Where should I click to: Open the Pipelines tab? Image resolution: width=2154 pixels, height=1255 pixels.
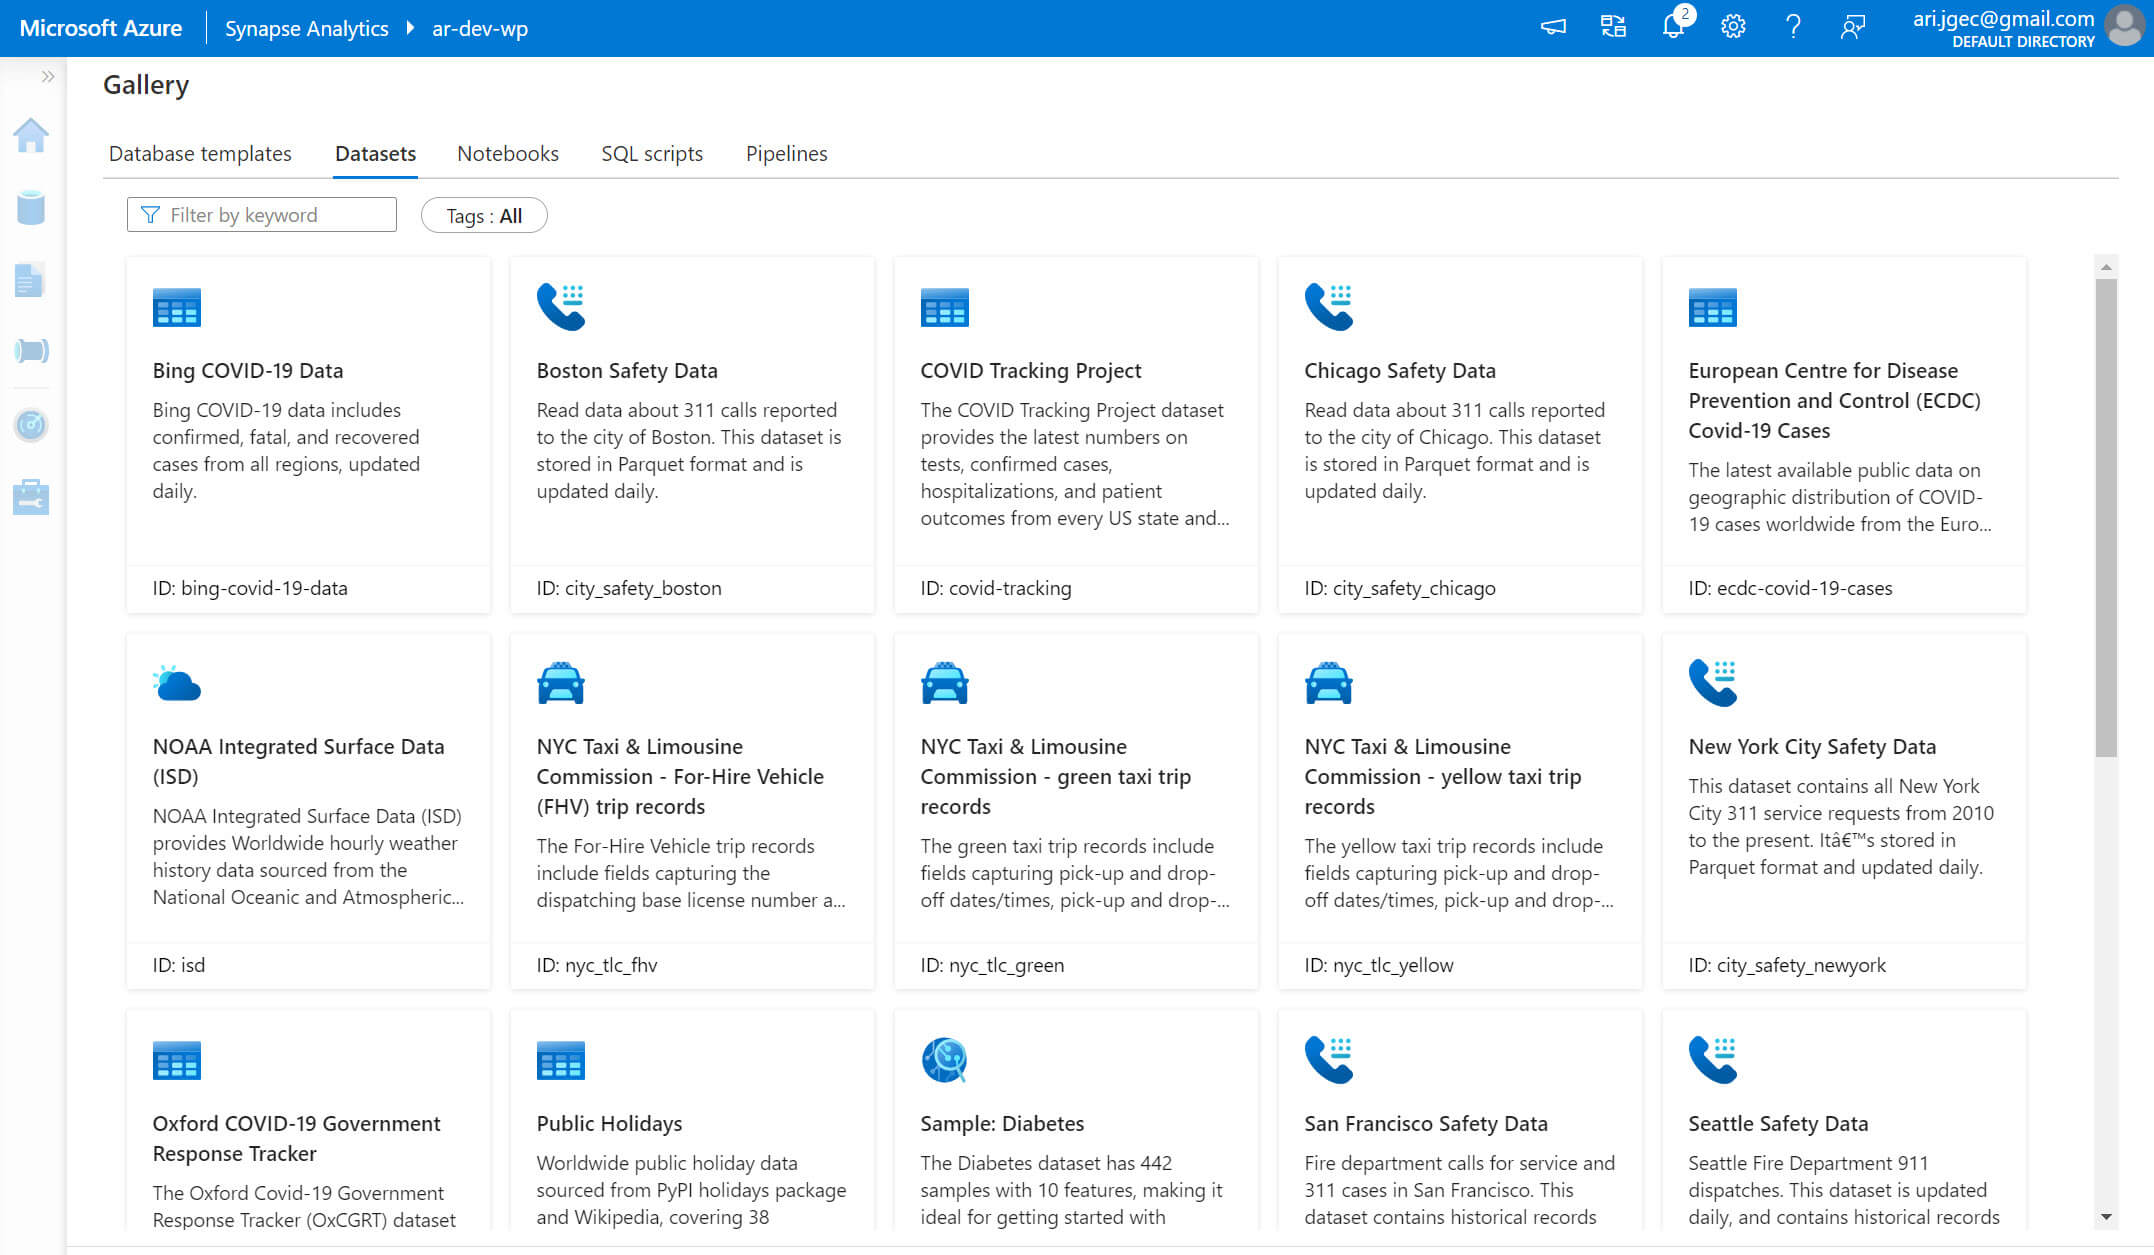786,154
